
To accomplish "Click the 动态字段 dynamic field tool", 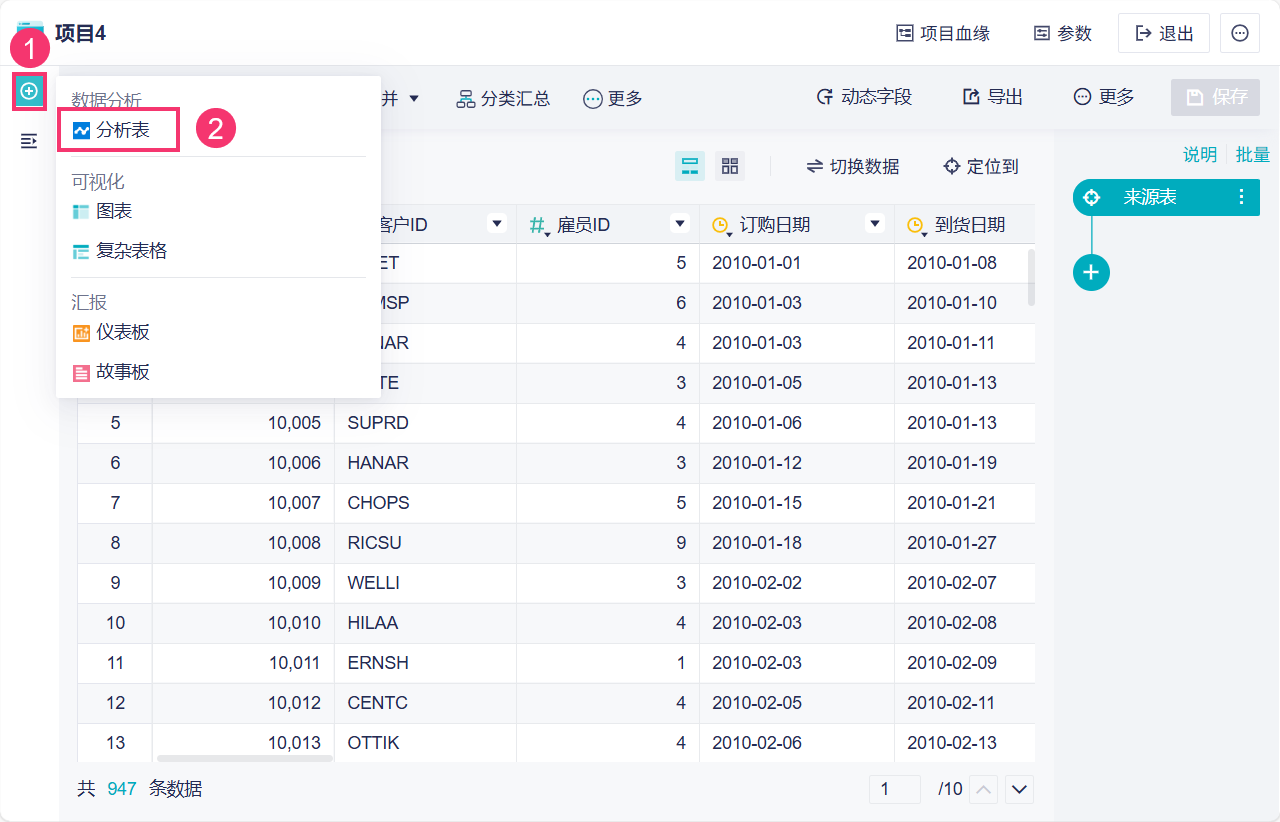I will pos(864,97).
